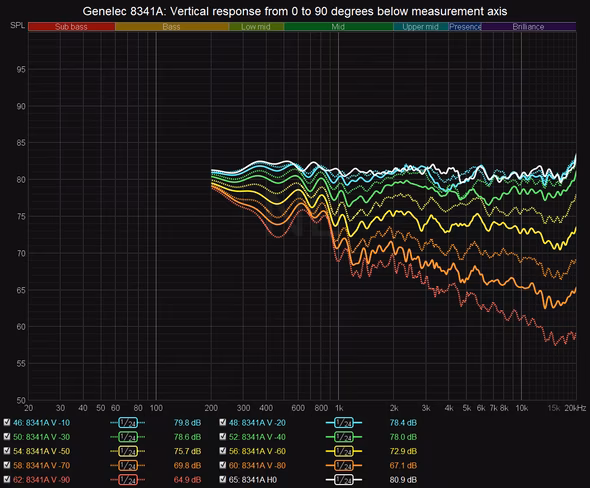Select the 46: 8341A V -10 legend label
590x488 pixels.
[x=41, y=423]
